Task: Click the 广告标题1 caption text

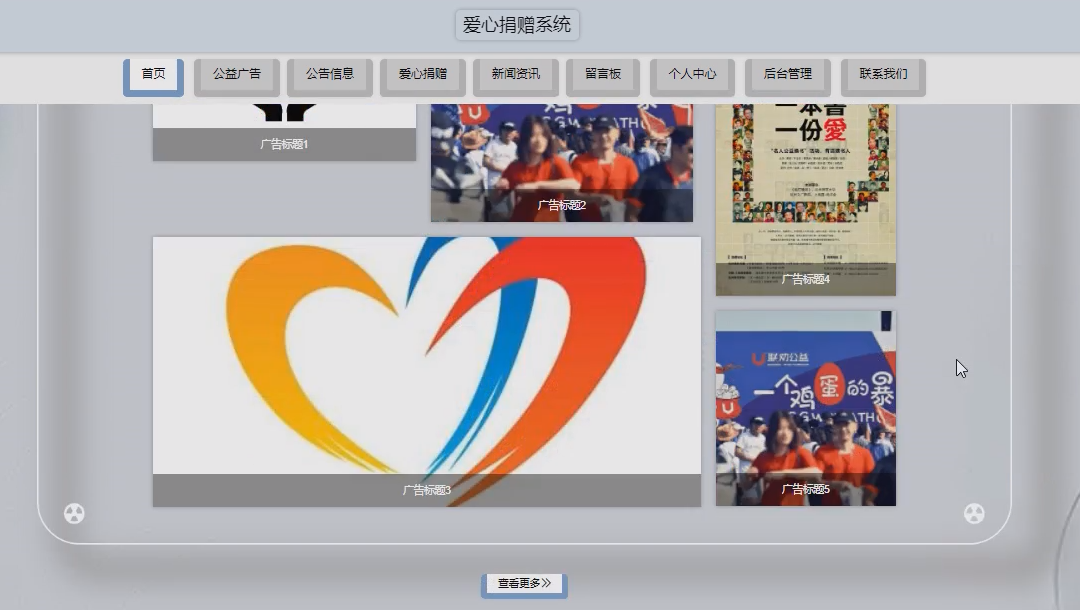Action: point(284,145)
